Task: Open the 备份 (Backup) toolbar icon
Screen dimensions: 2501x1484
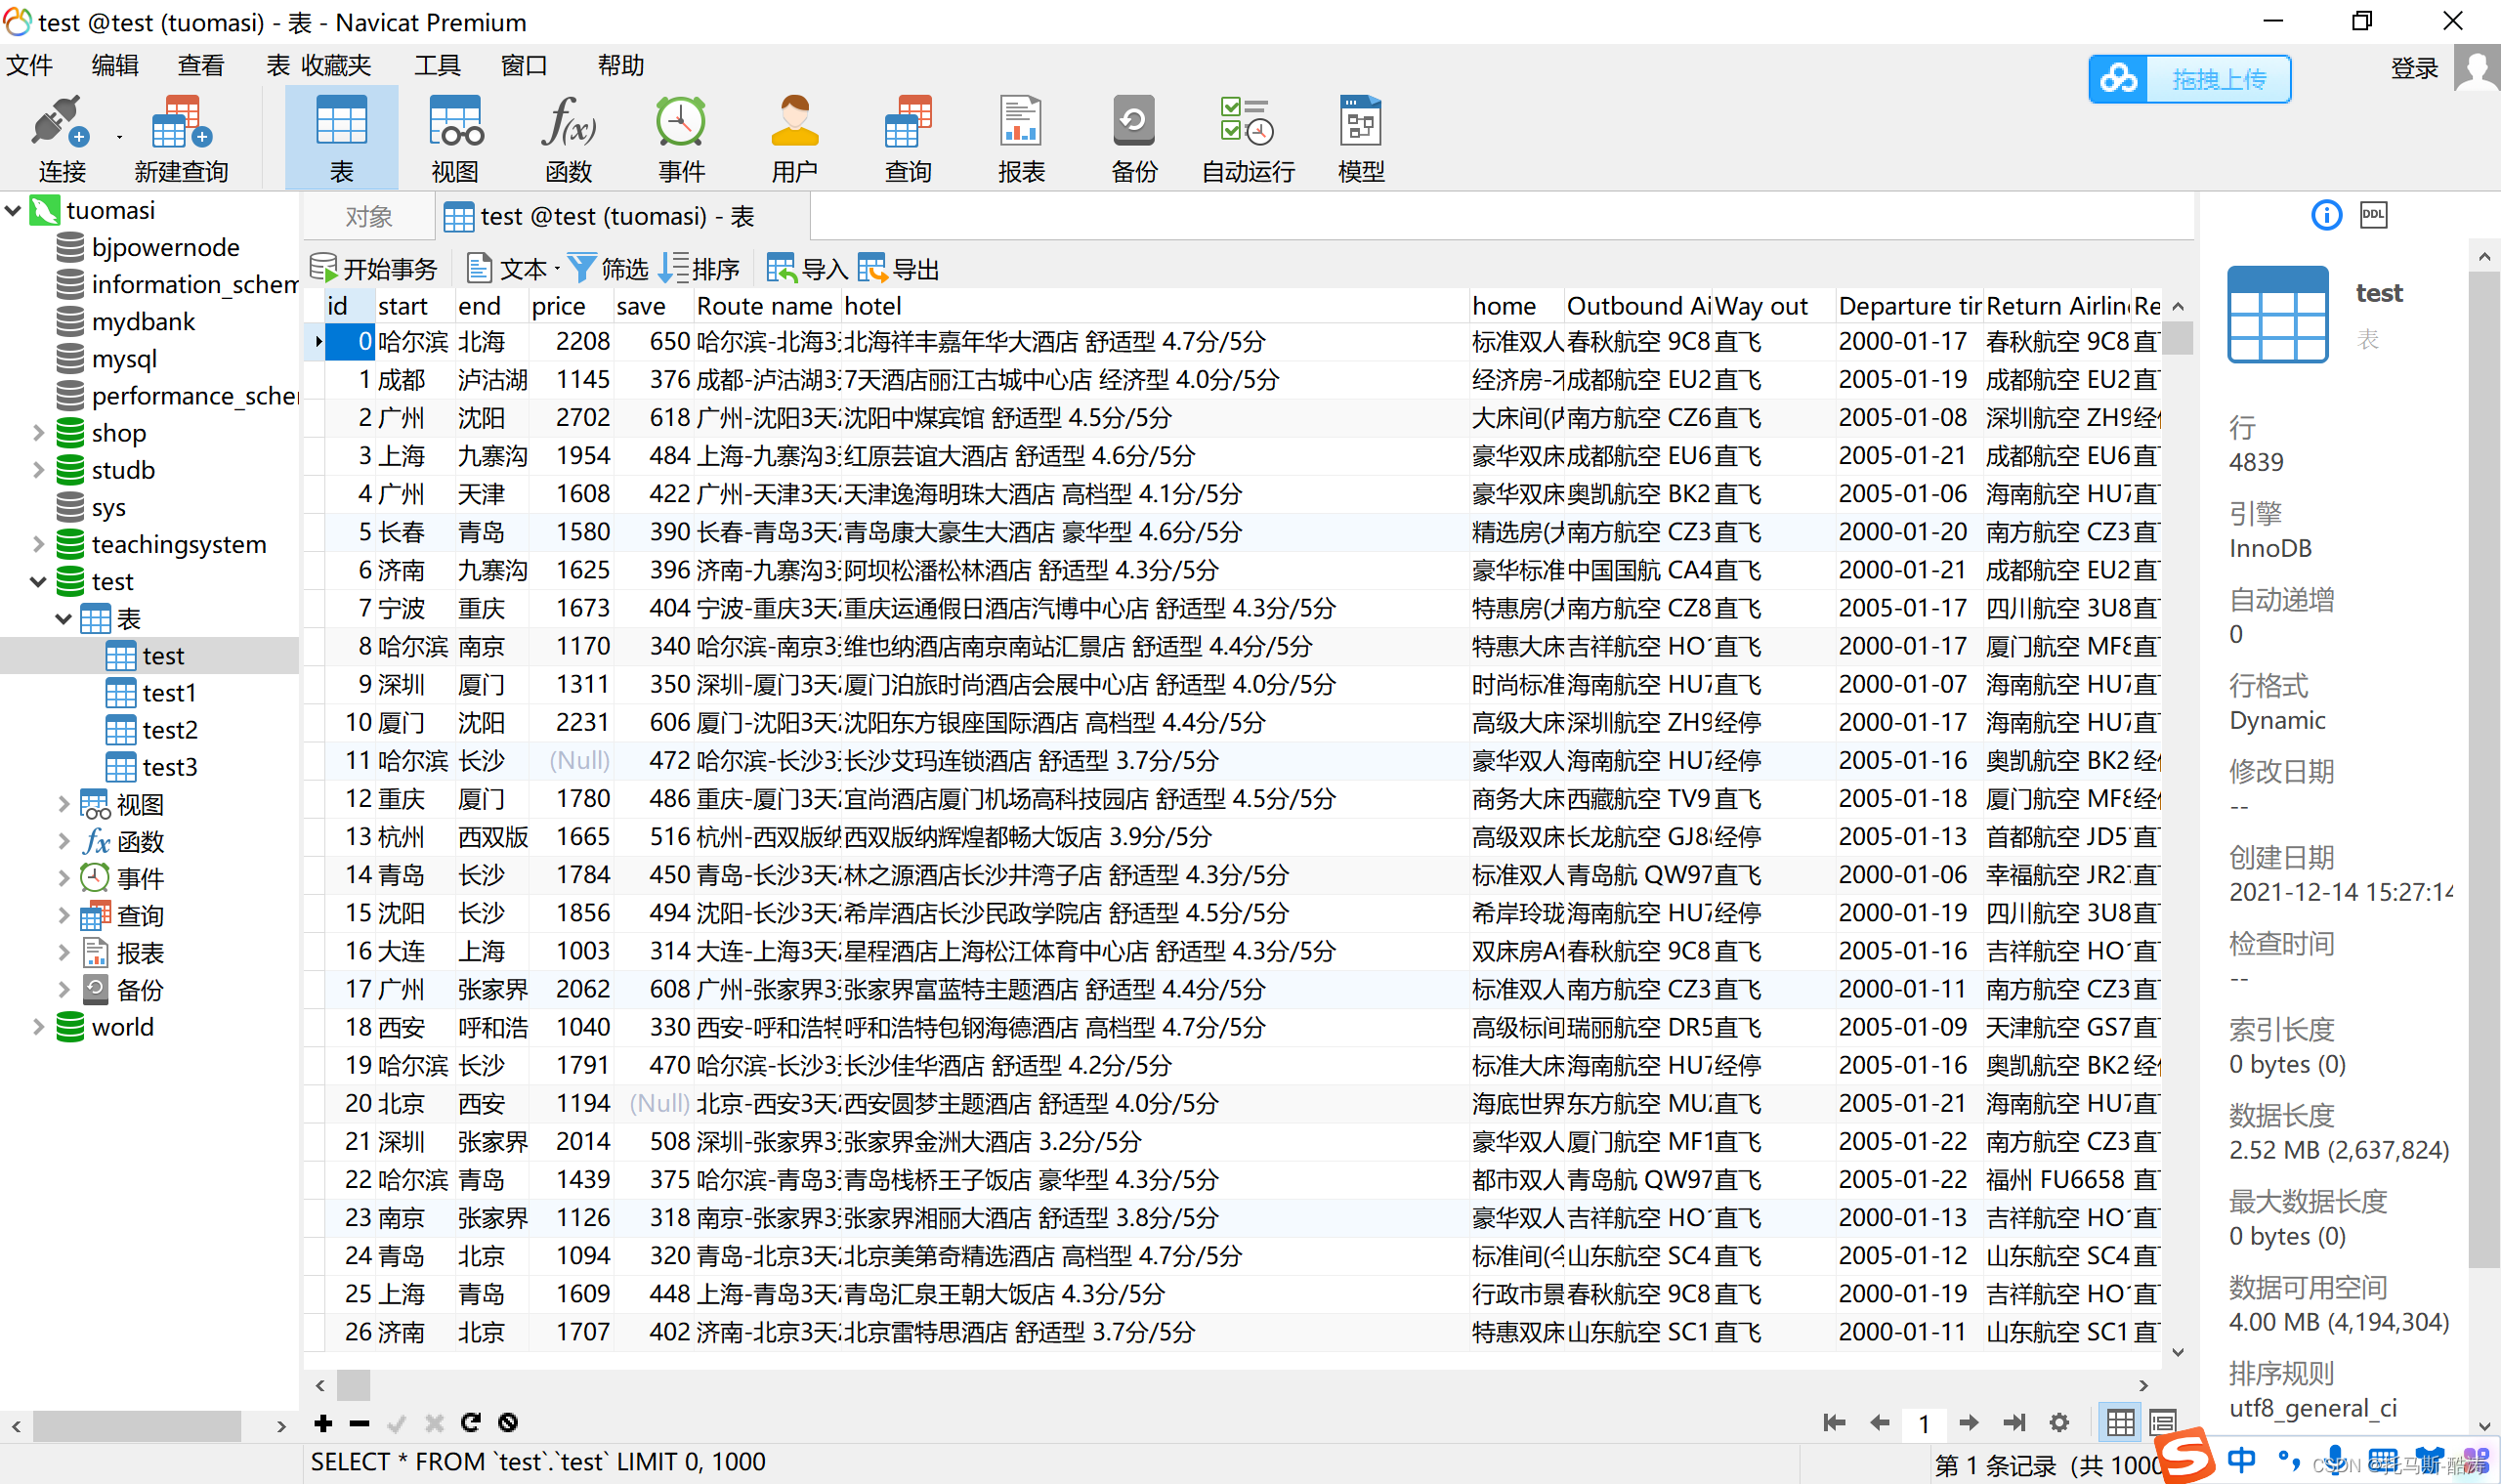Action: coord(1133,139)
